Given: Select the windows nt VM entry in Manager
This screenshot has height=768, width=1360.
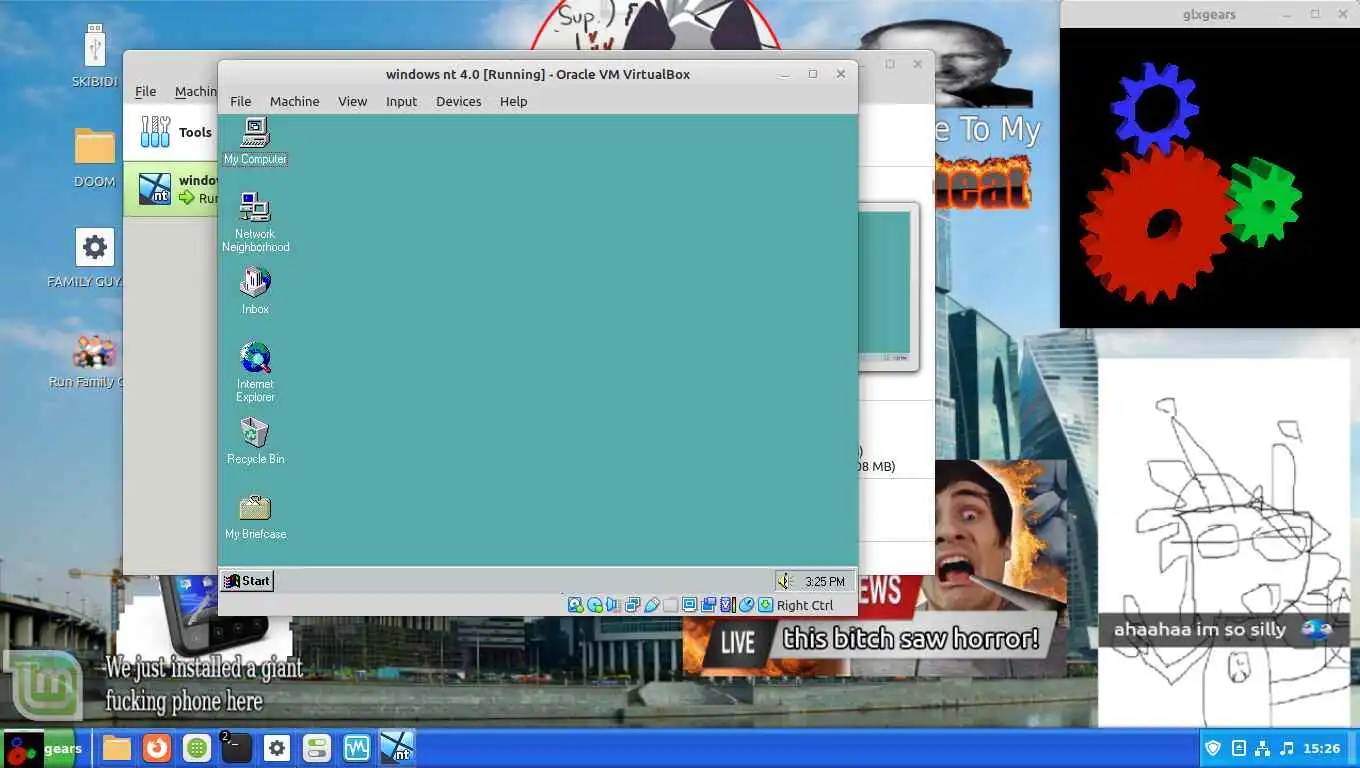Looking at the screenshot, I should (171, 189).
